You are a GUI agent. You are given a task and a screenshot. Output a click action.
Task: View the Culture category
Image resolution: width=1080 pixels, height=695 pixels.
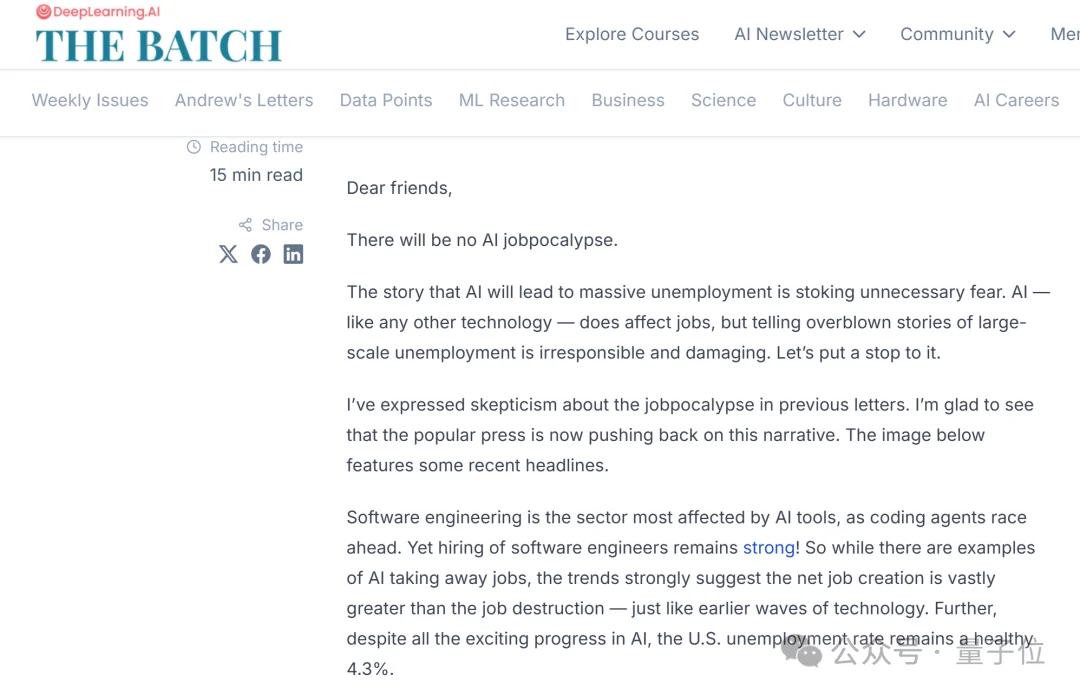pos(812,101)
